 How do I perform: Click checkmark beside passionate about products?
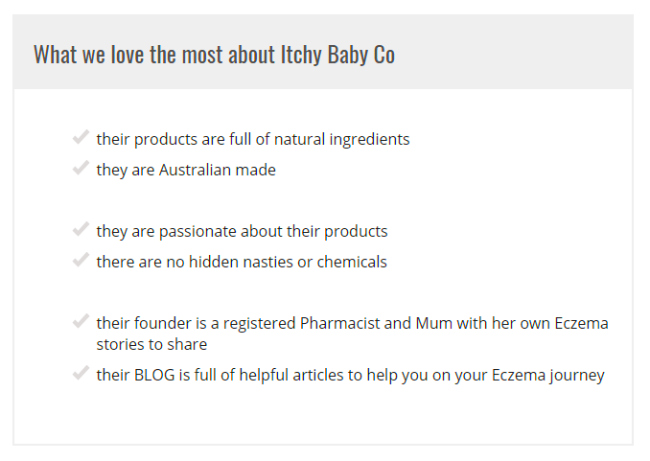(x=81, y=229)
